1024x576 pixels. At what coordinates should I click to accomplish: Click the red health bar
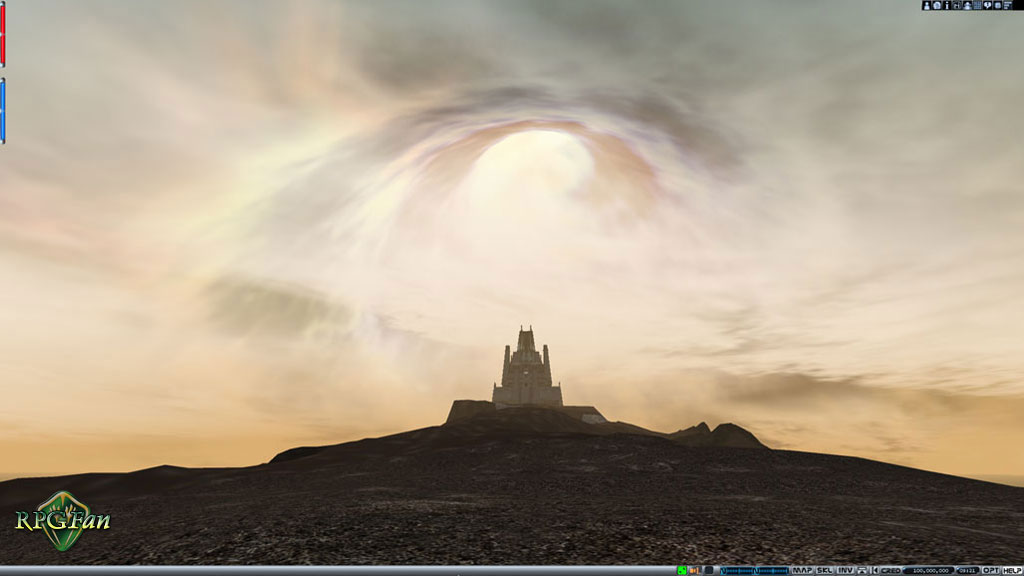pos(3,34)
